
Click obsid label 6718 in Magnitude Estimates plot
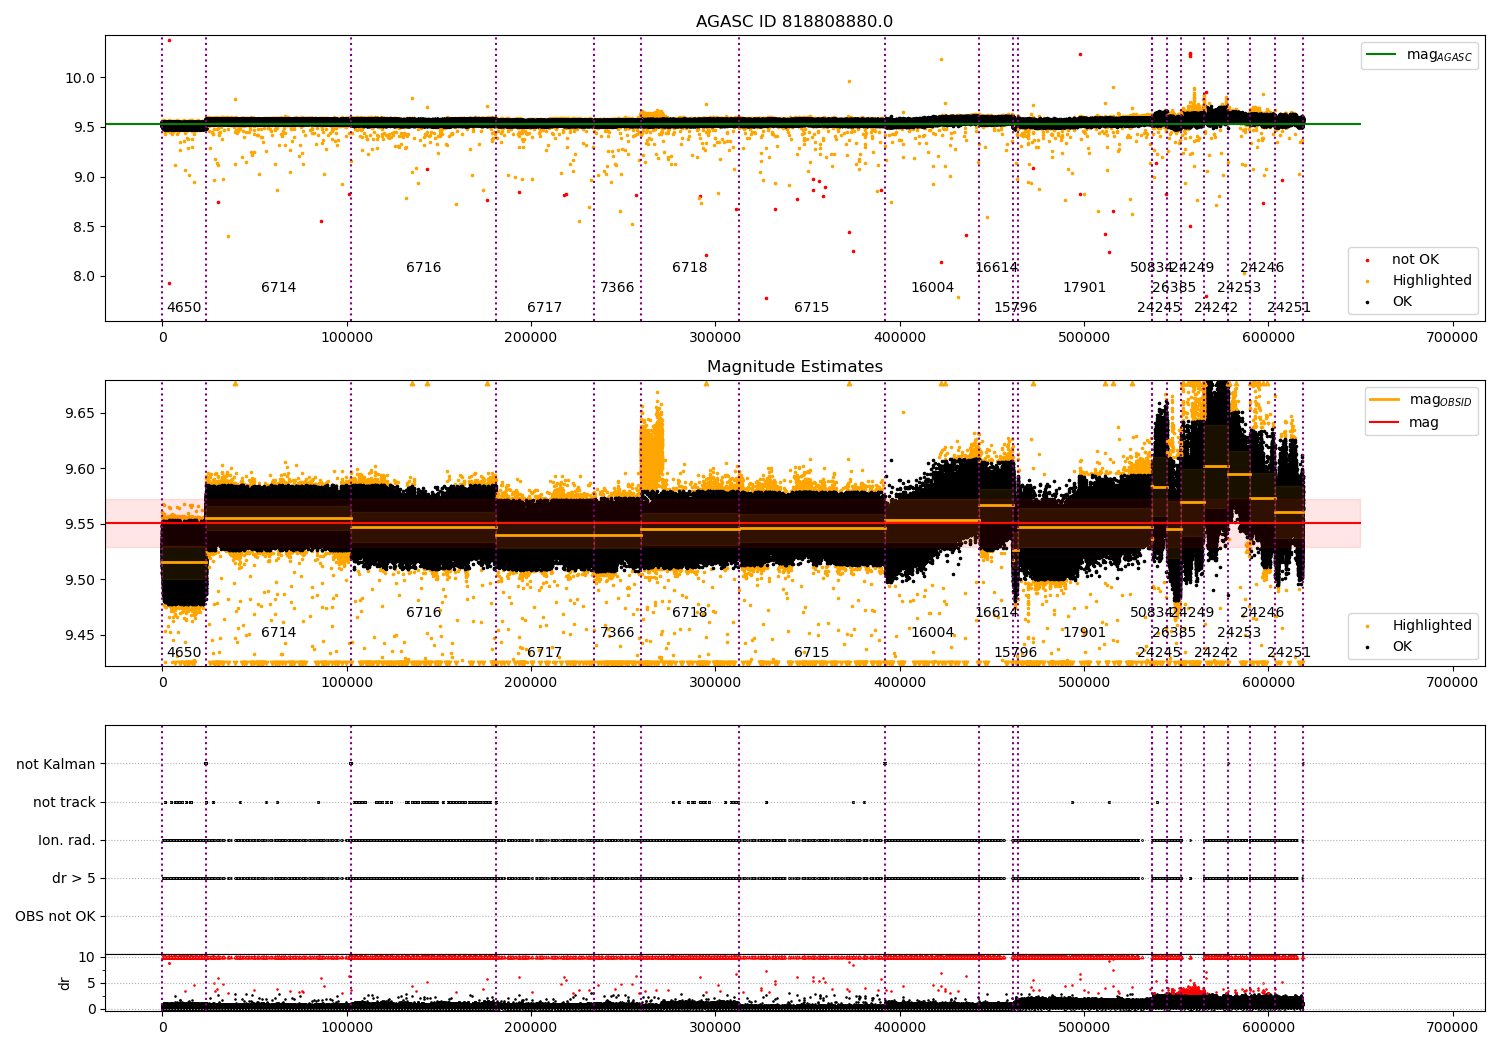690,613
